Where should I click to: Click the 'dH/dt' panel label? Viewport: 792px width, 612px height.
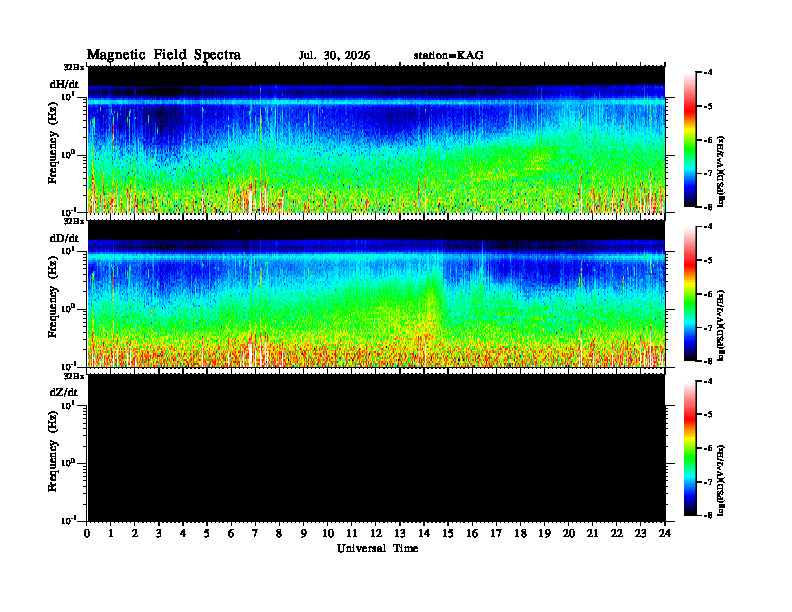[64, 84]
